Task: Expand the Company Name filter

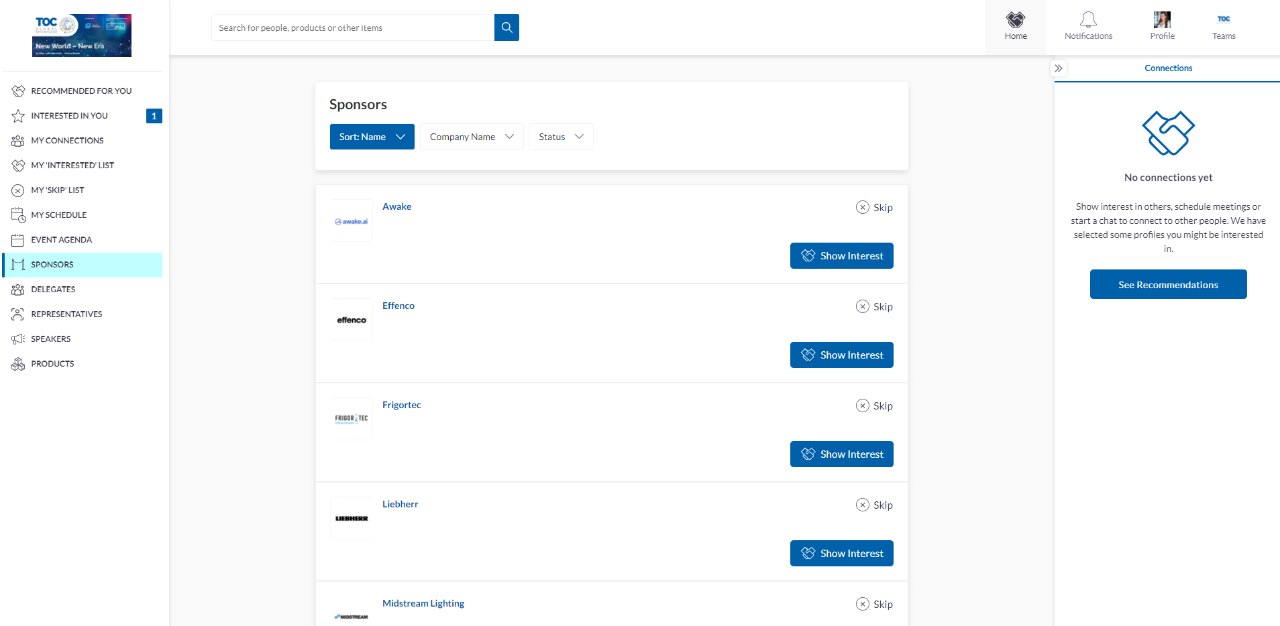Action: (472, 137)
